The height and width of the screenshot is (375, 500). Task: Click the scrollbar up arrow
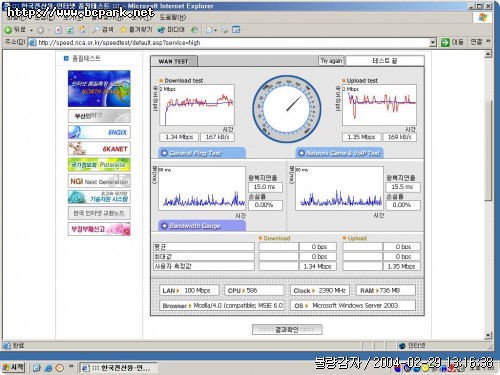point(488,54)
